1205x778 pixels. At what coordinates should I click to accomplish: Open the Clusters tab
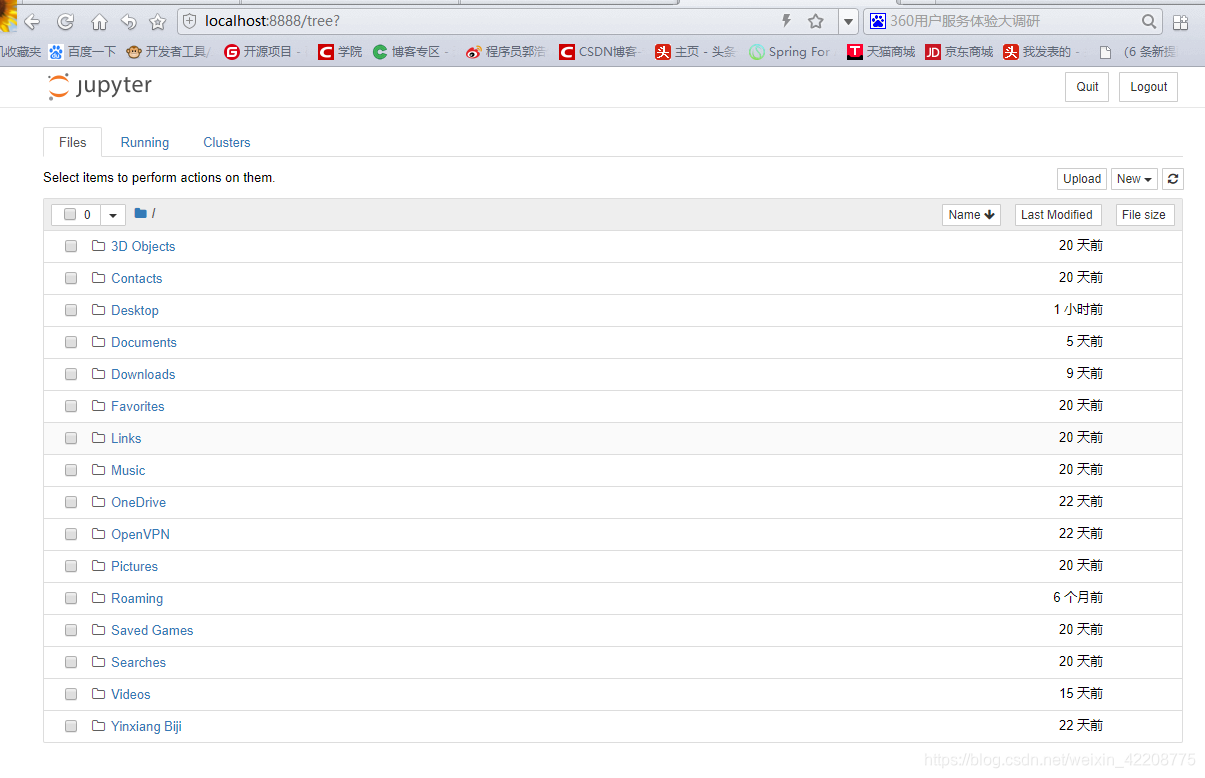[x=227, y=142]
